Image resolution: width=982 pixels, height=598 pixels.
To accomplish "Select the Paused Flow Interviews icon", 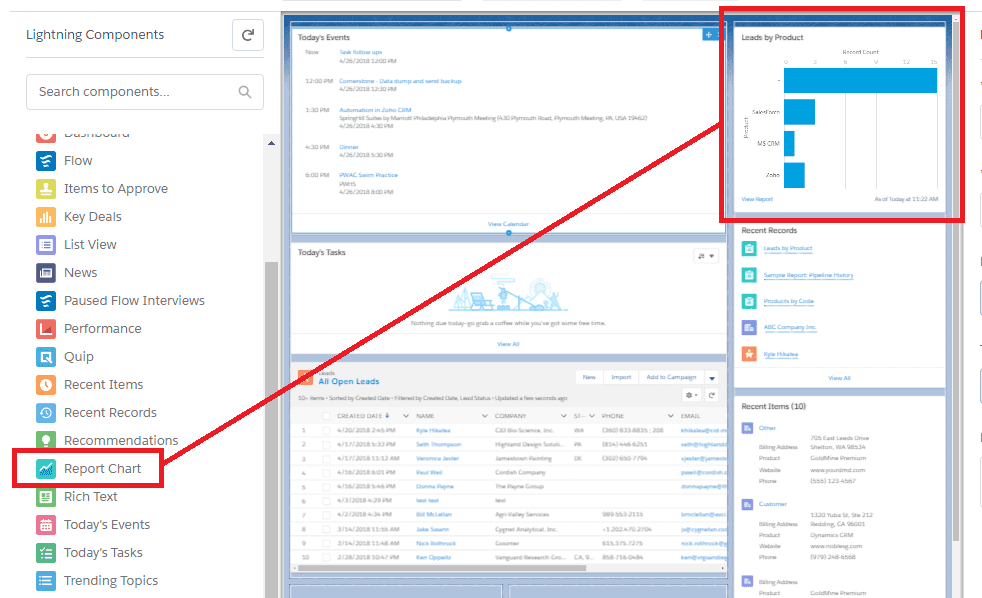I will point(46,301).
